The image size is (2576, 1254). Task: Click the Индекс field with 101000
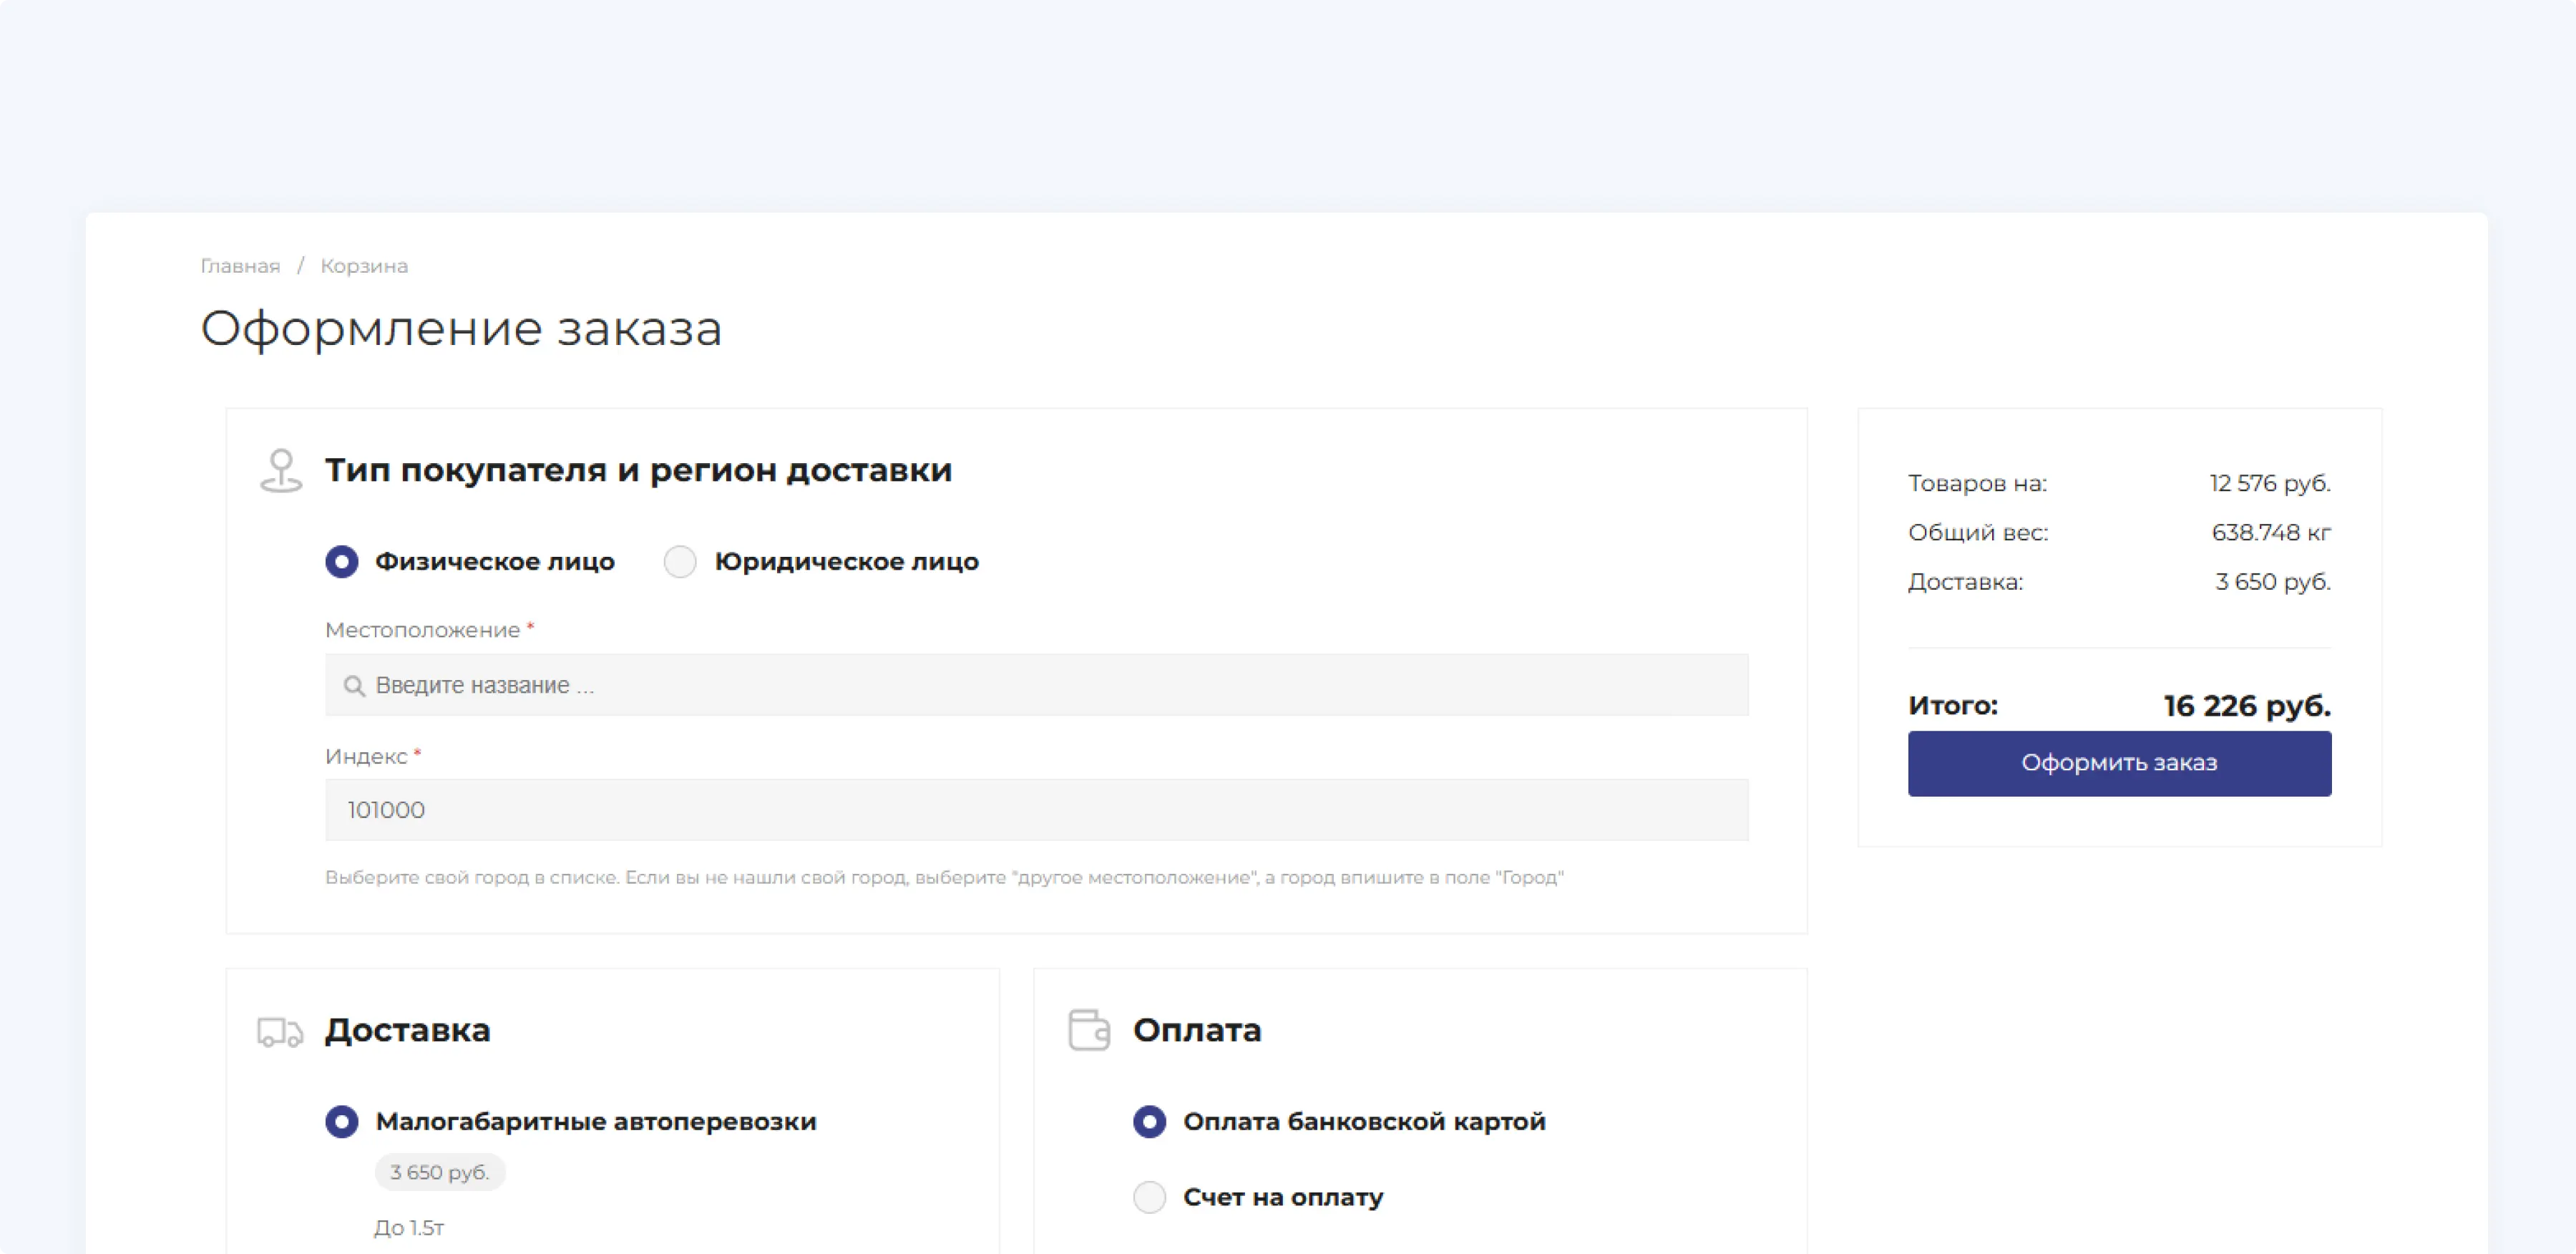1036,810
